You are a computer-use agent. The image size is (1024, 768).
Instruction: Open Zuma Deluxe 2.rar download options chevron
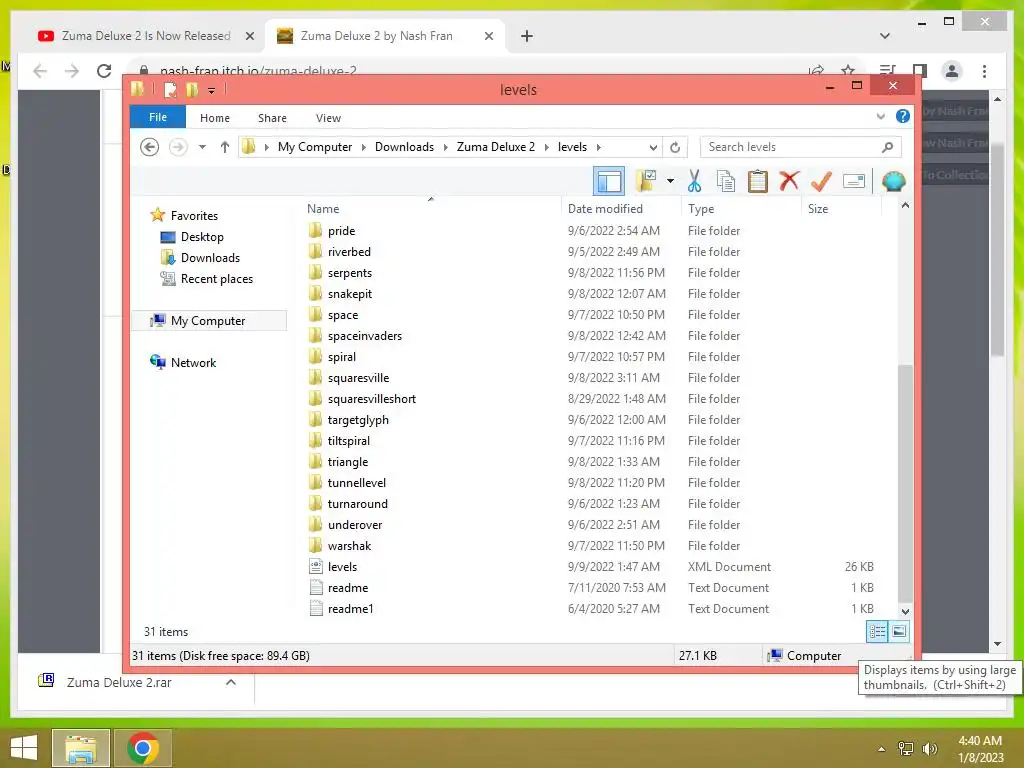tap(231, 682)
